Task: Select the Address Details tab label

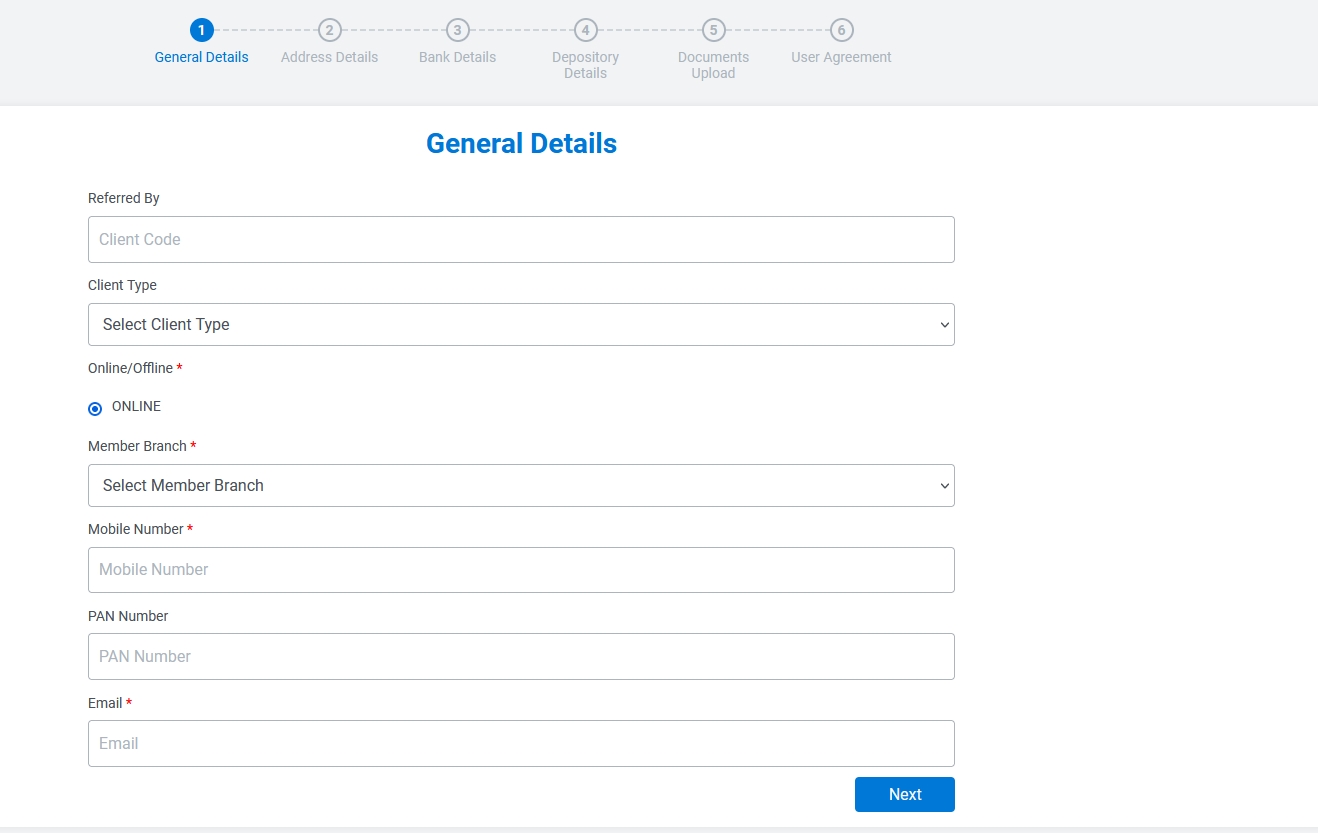Action: click(329, 57)
